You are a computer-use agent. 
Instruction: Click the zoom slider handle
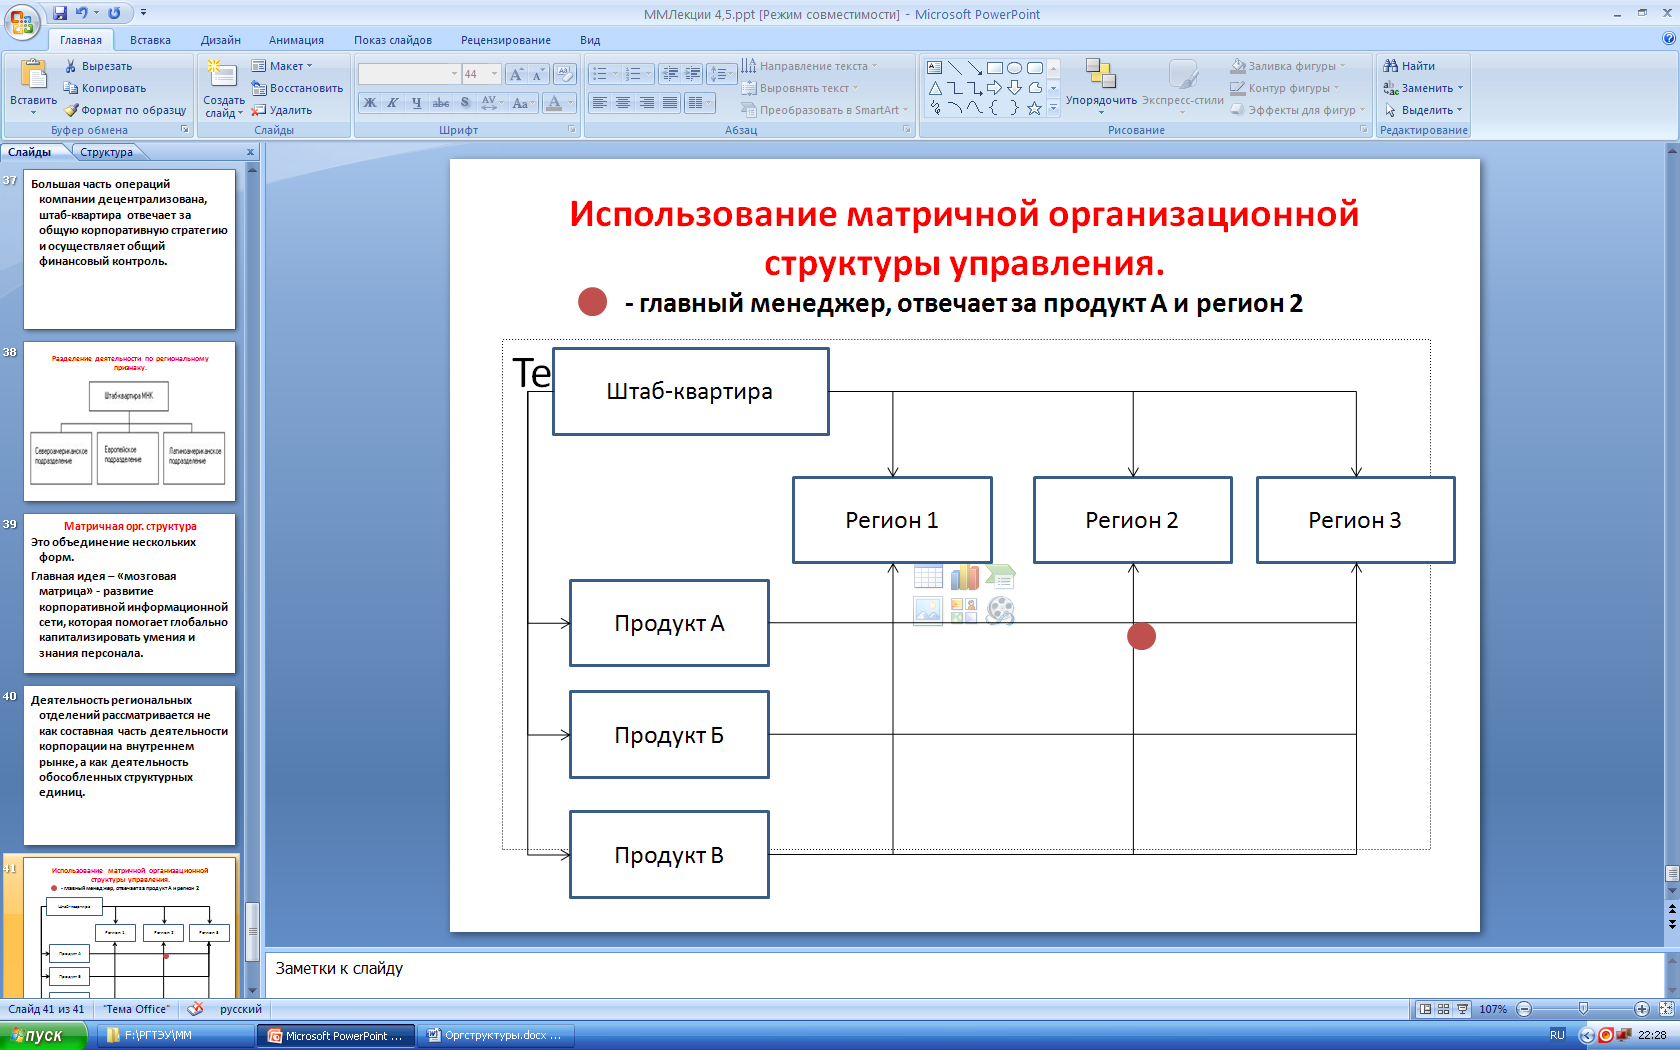[x=1583, y=1009]
